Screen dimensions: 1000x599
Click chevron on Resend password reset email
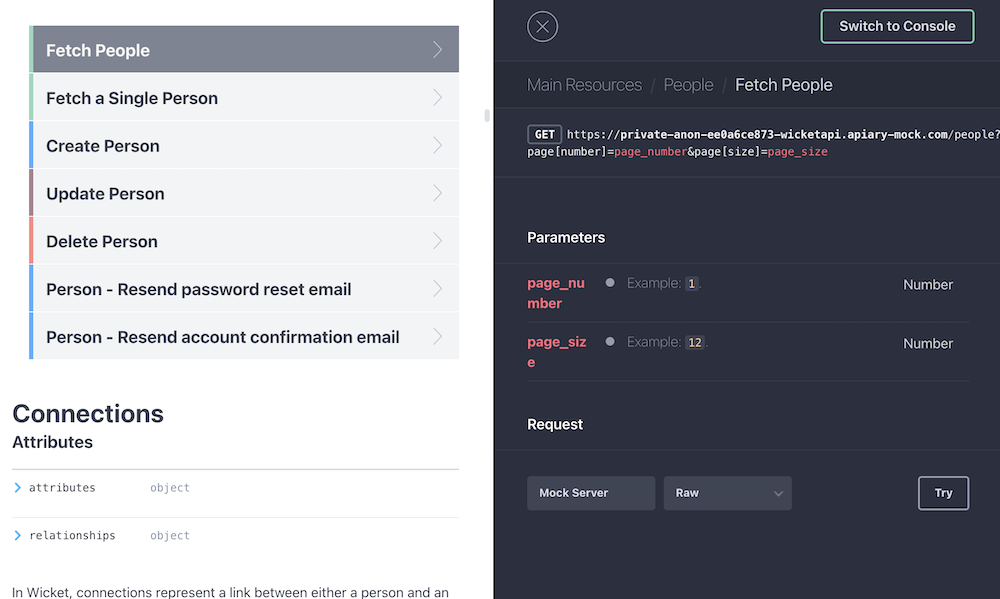[x=437, y=289]
